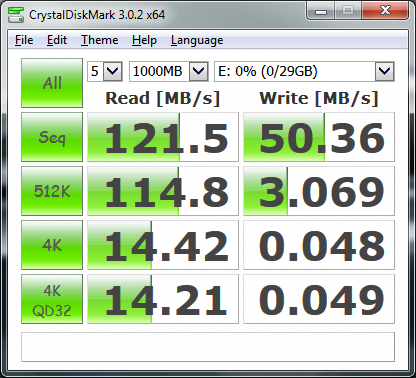The image size is (416, 378).
Task: Open the File menu
Action: click(x=24, y=40)
